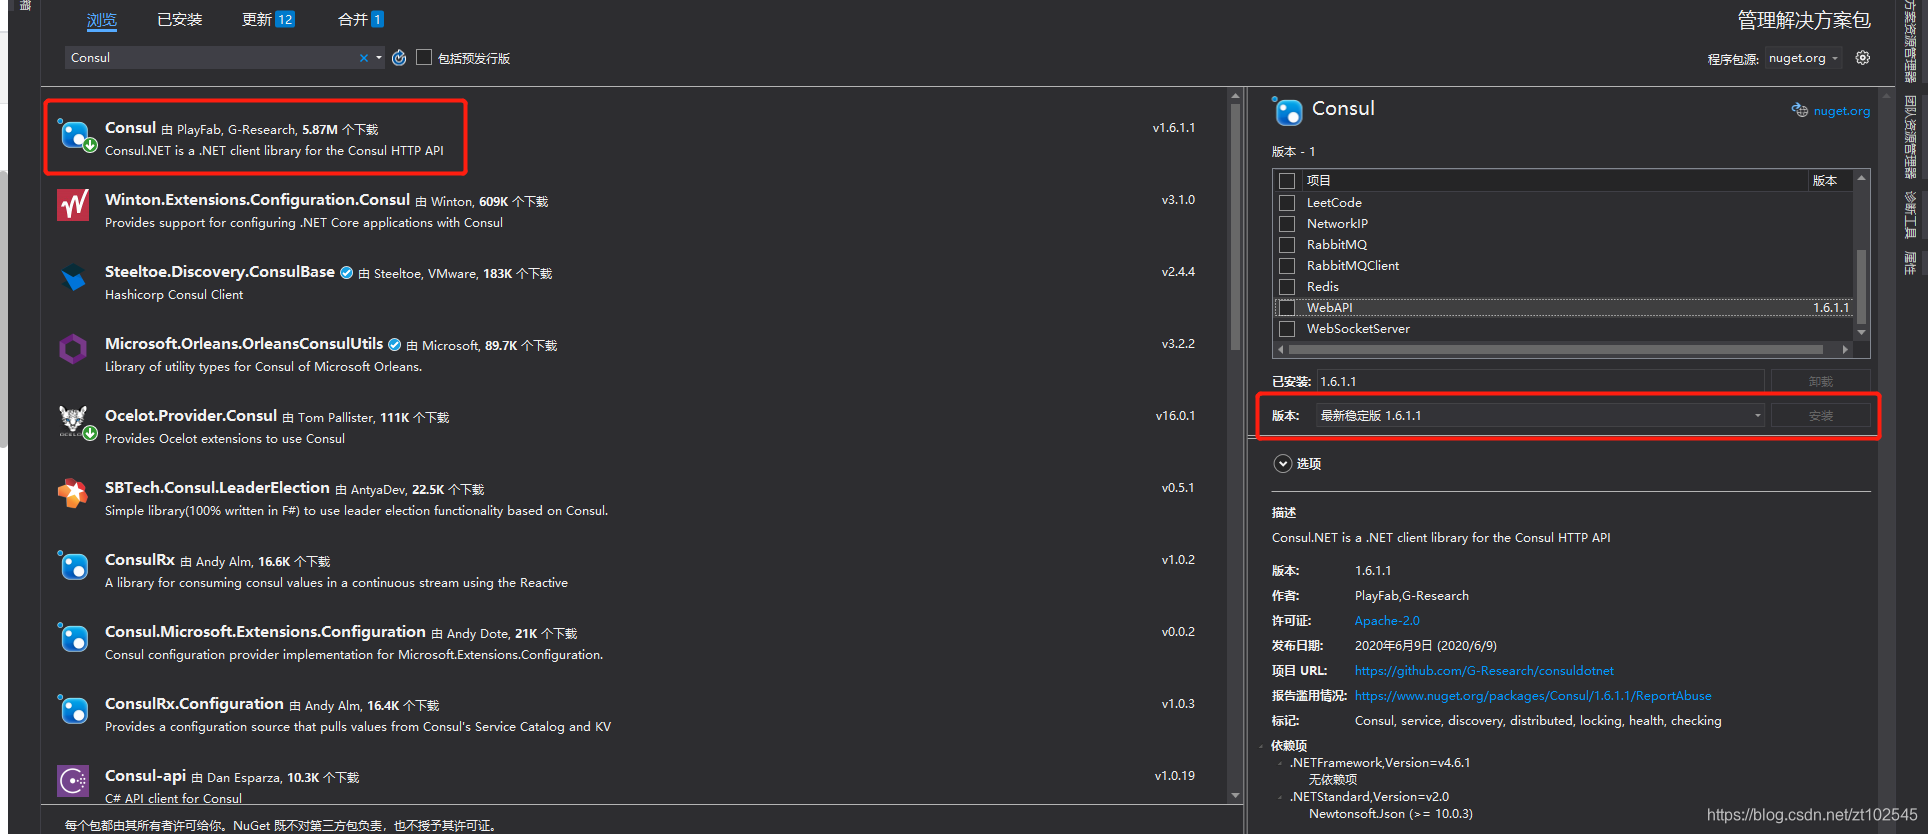Image resolution: width=1928 pixels, height=834 pixels.
Task: Collapse the dependencies section
Action: point(1262,746)
